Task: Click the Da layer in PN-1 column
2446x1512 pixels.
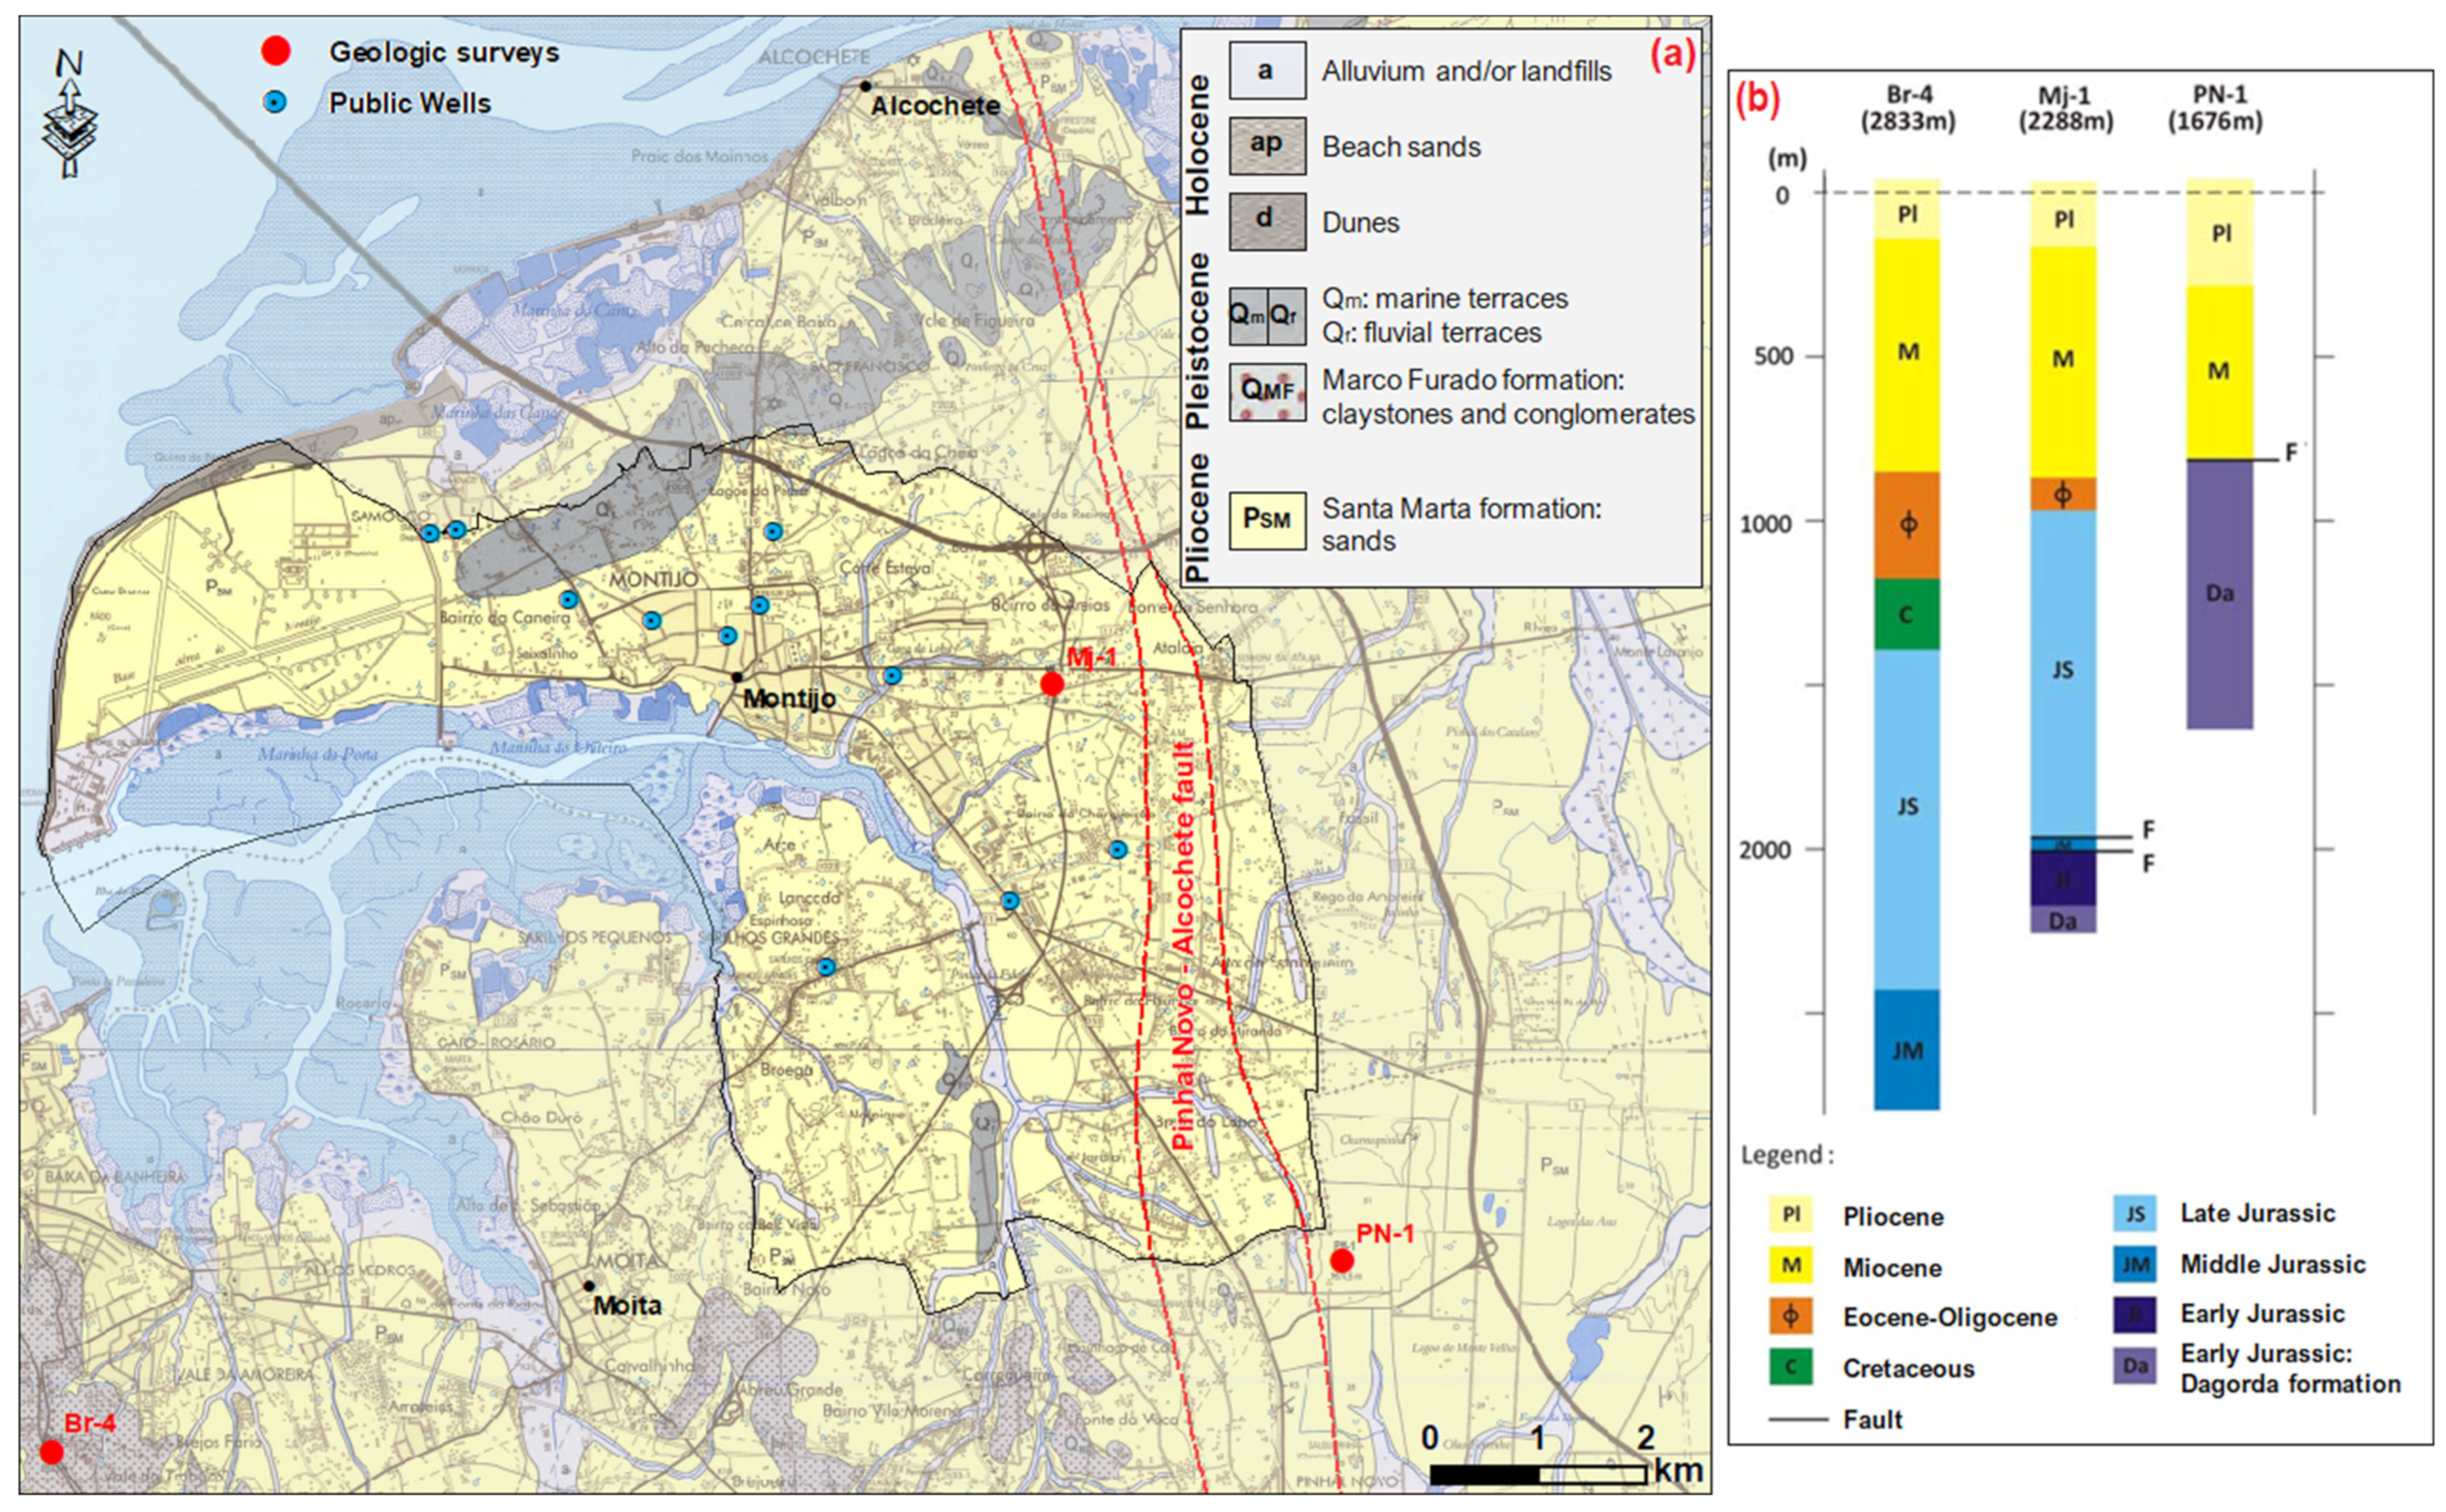Action: (x=2219, y=594)
